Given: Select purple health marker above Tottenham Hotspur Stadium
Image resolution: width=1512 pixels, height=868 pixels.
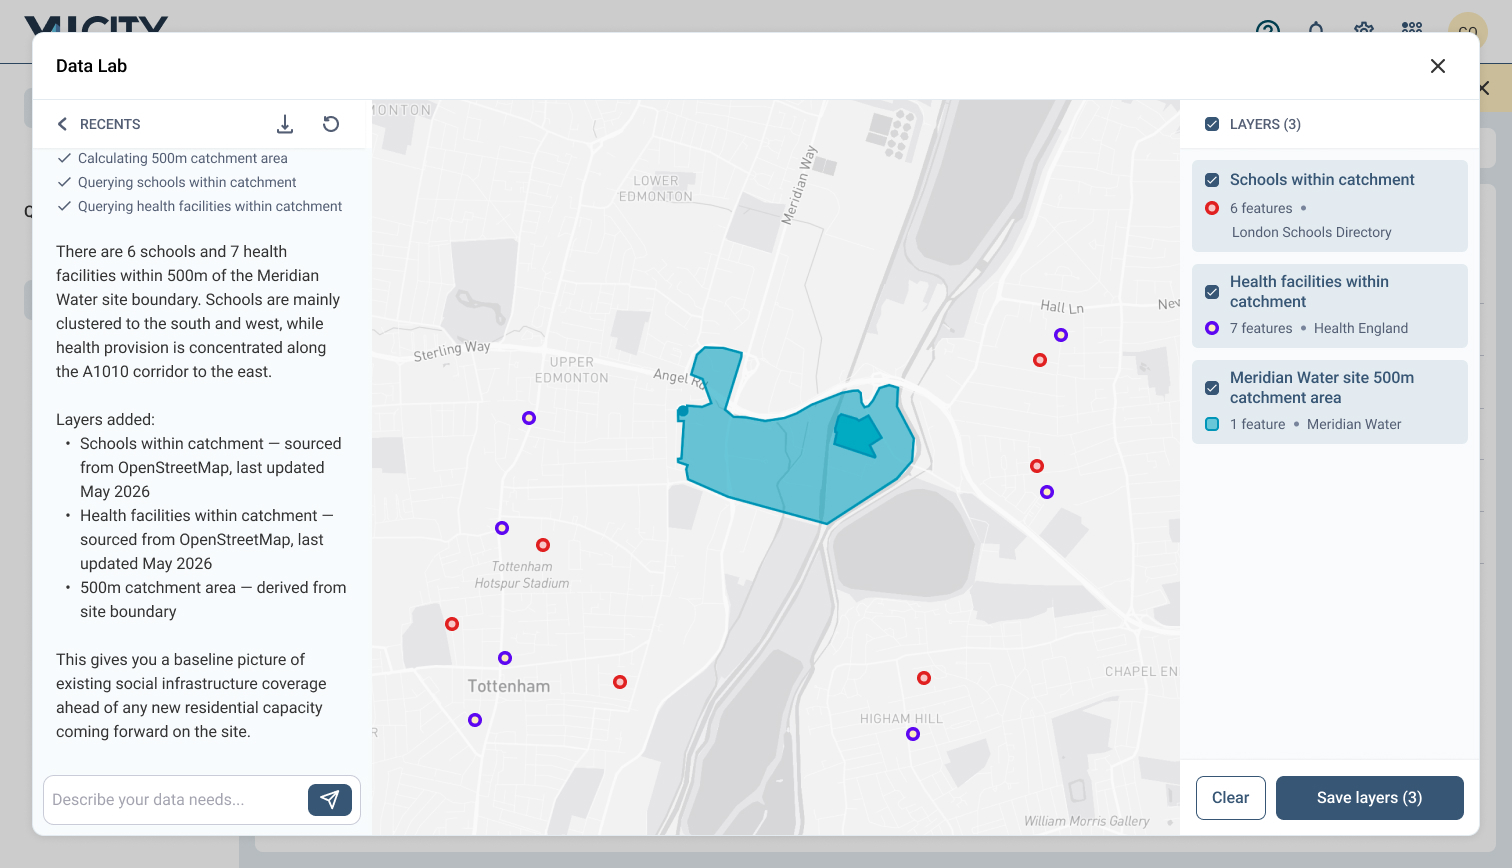Looking at the screenshot, I should pyautogui.click(x=502, y=528).
